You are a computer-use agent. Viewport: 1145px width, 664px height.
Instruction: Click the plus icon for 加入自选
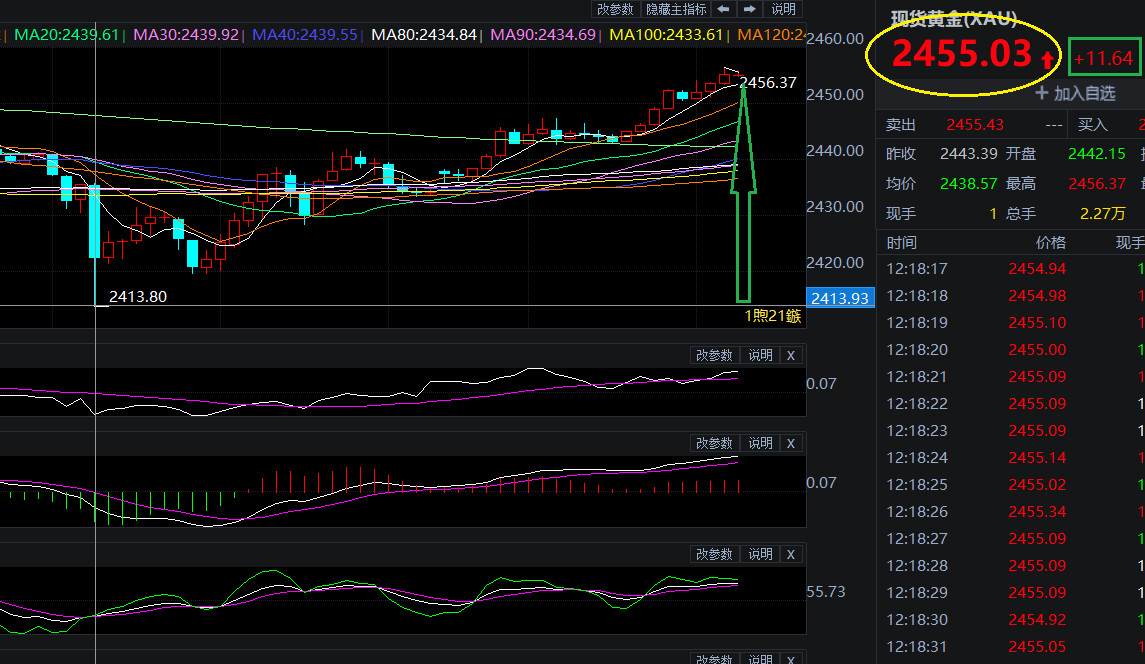point(1042,93)
